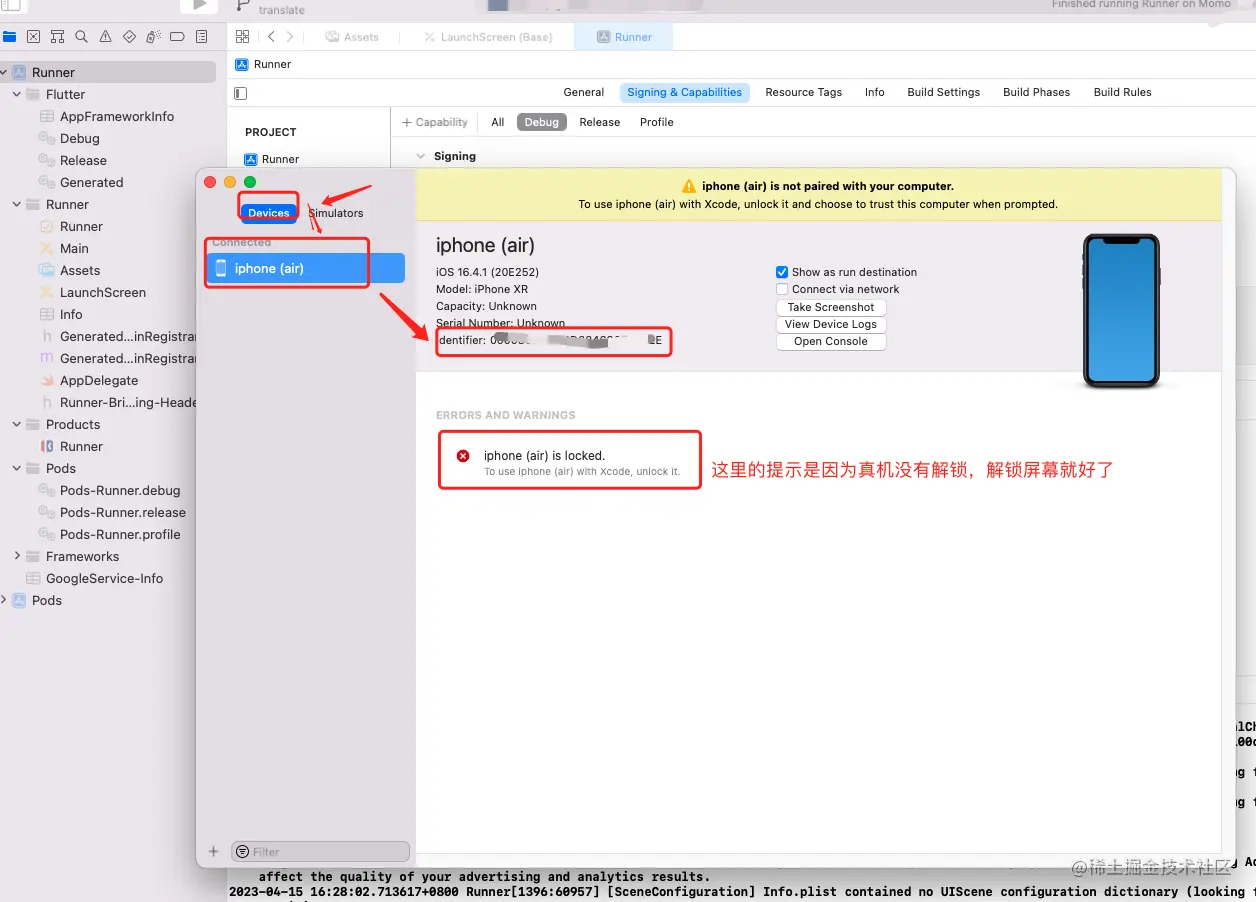Screen dimensions: 1256x902
Task: Open the Source Control navigator icon
Action: pyautogui.click(x=33, y=37)
